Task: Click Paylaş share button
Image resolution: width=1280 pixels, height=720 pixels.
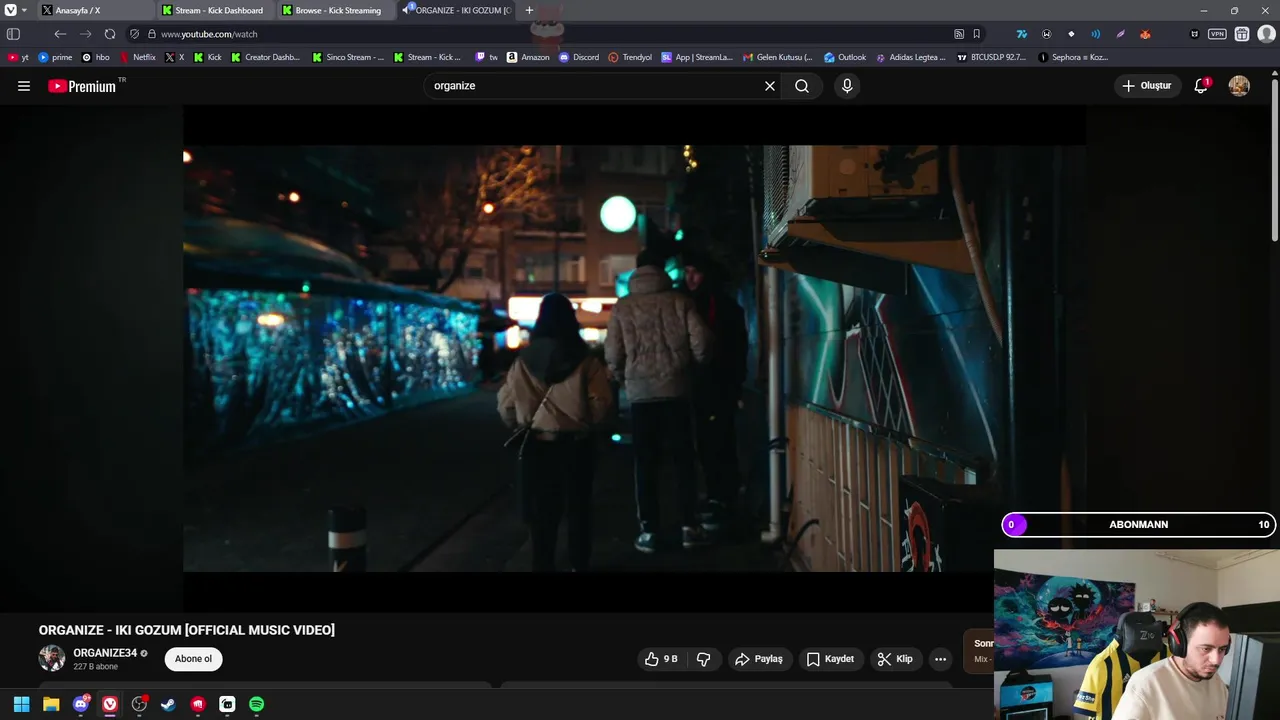Action: [x=758, y=659]
